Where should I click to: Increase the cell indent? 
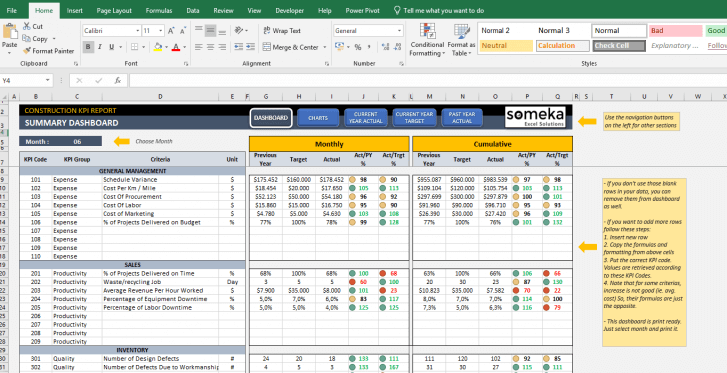pyautogui.click(x=250, y=47)
